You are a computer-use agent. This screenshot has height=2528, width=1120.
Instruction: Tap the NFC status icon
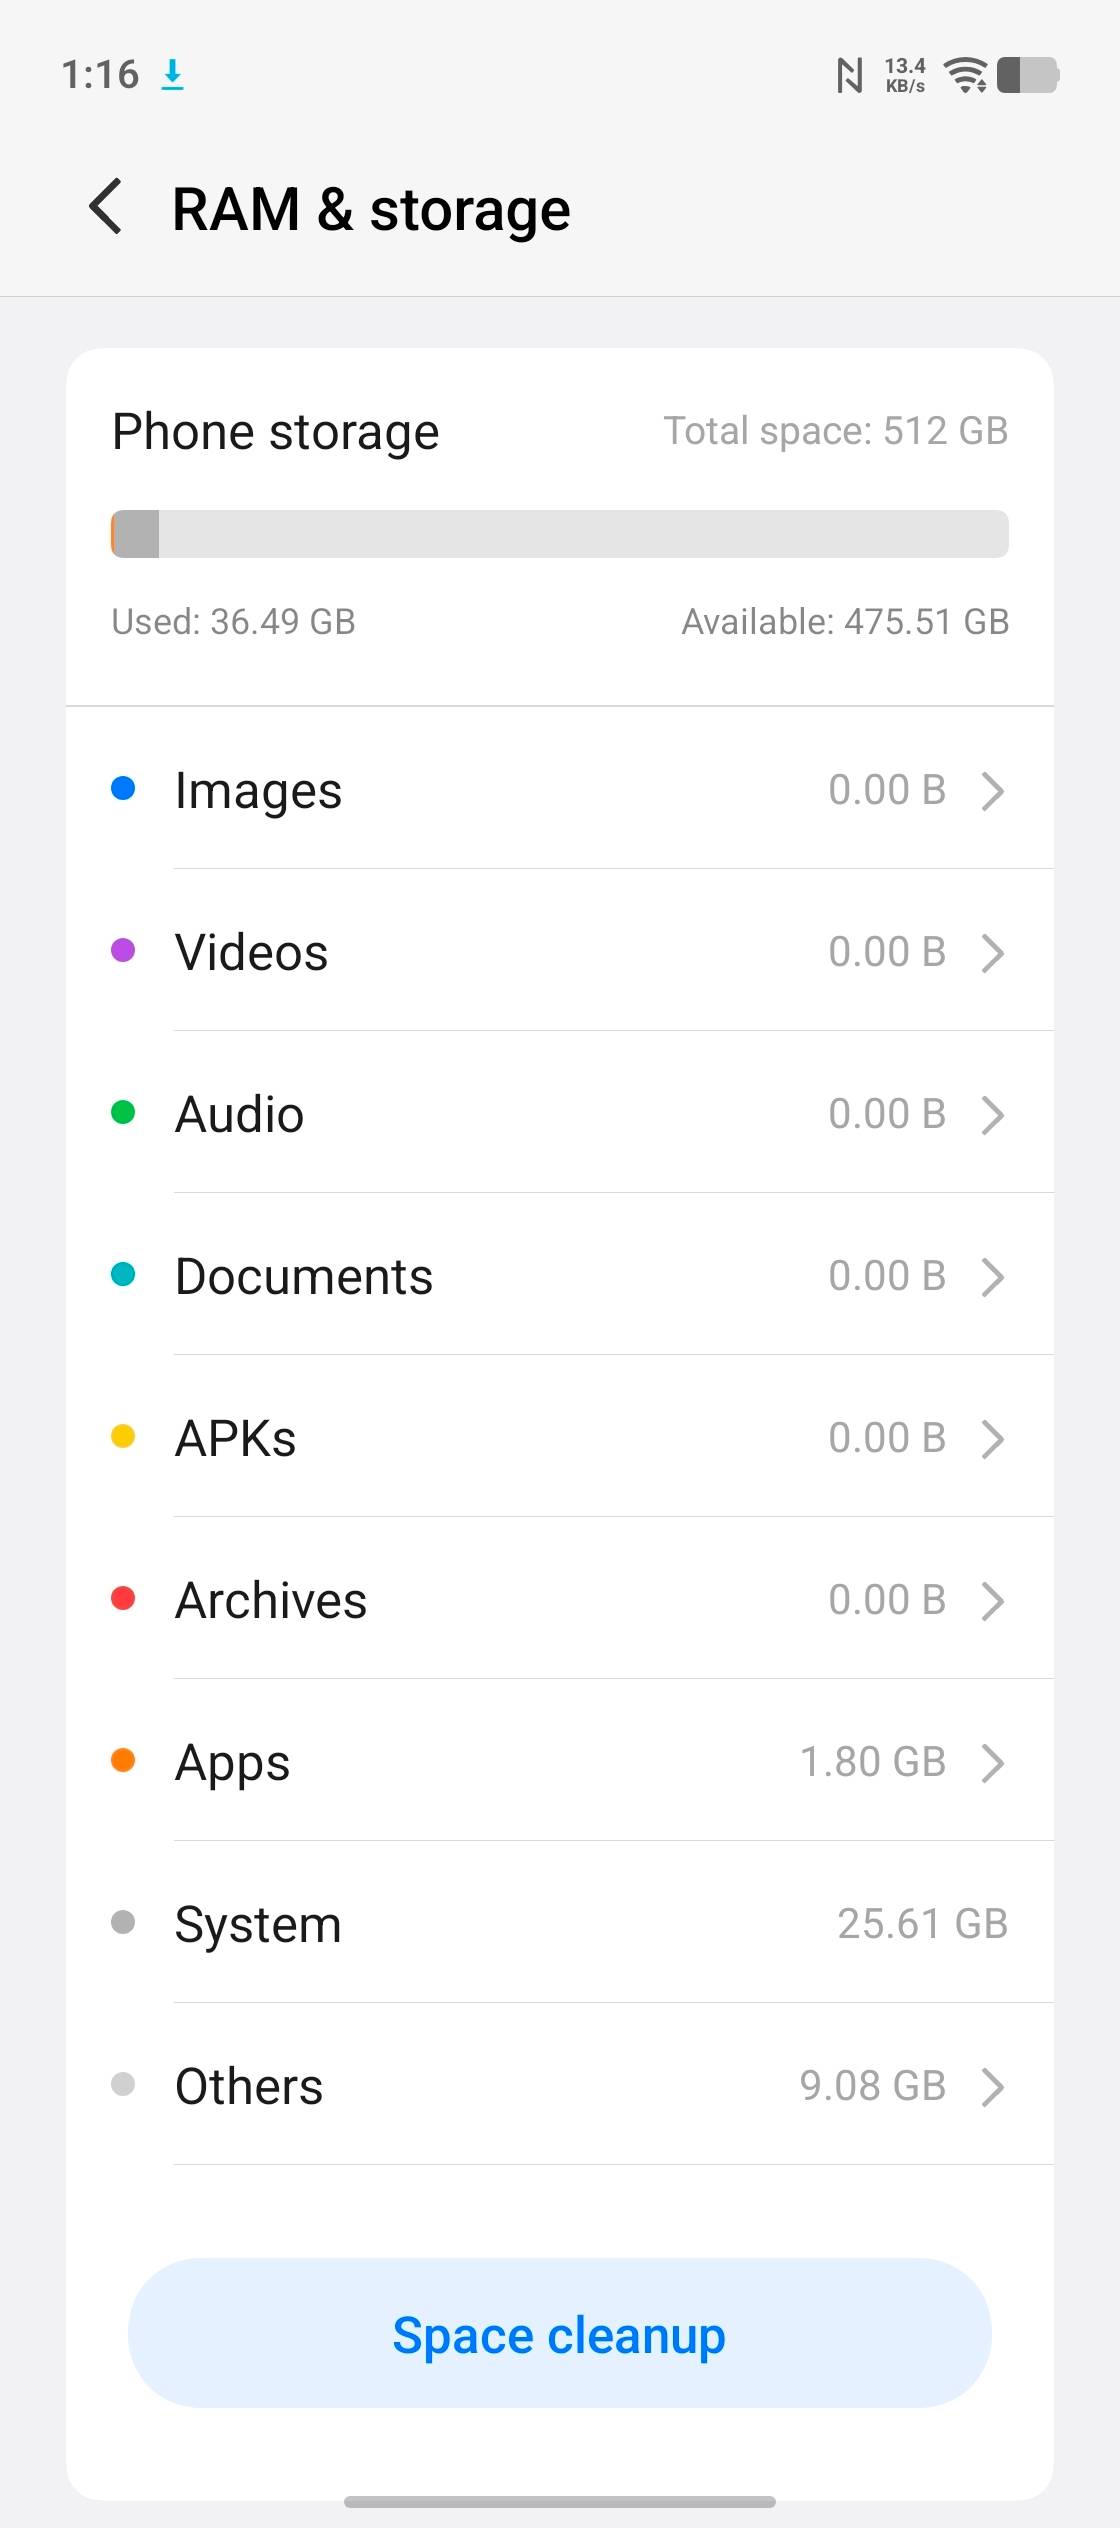tap(849, 75)
